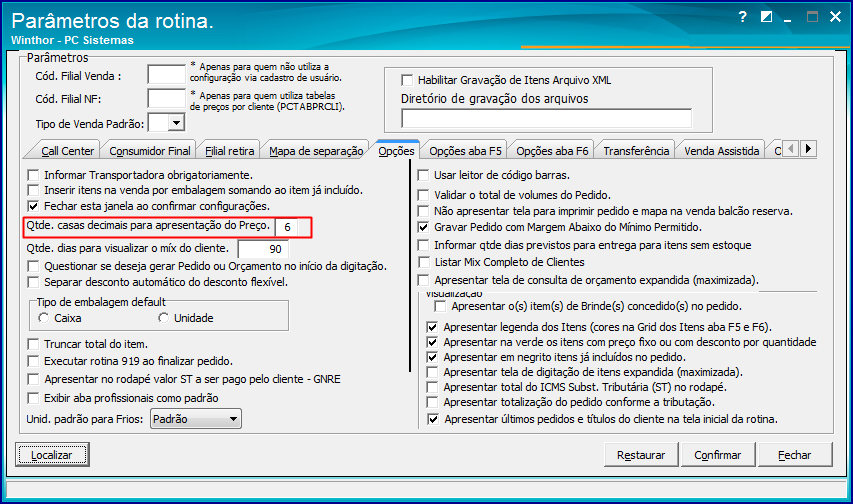Select Caixa as default packaging type
Screen dimensions: 853x504
(44, 318)
